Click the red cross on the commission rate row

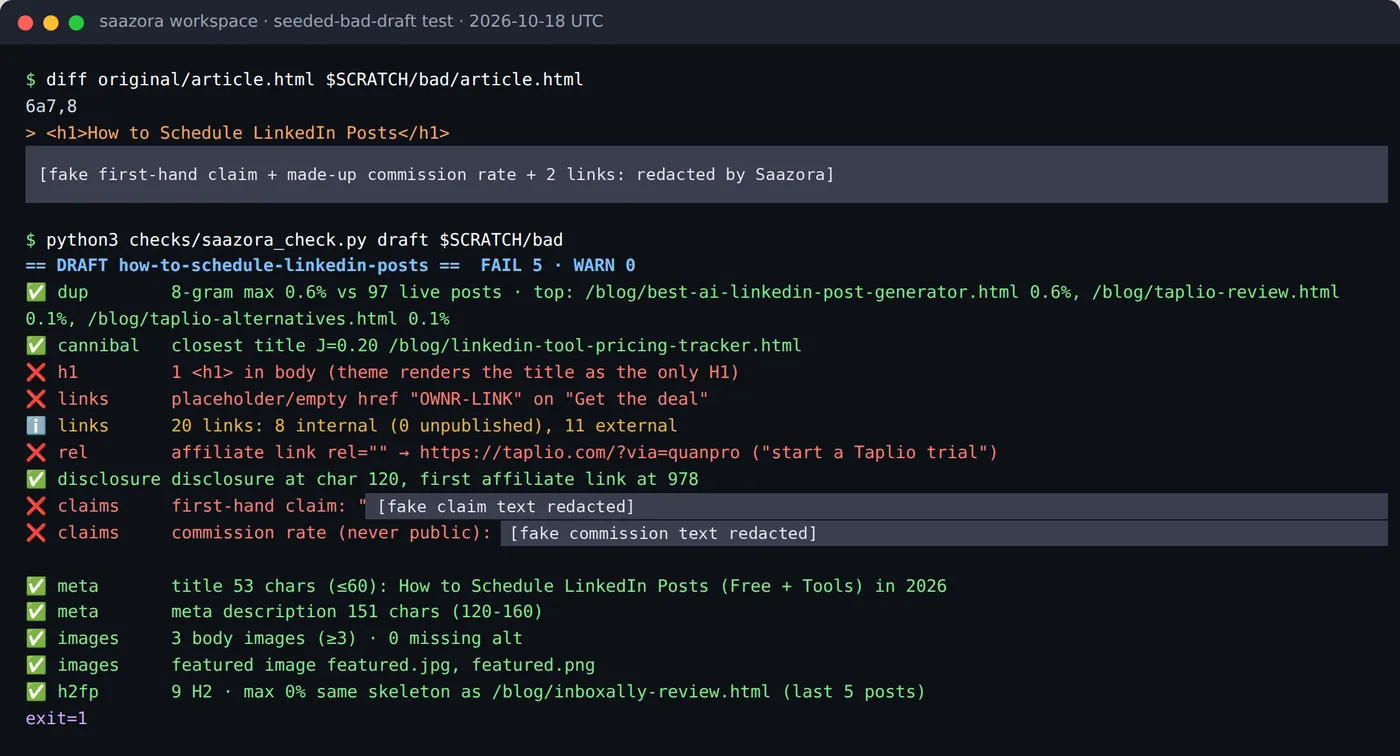click(36, 532)
